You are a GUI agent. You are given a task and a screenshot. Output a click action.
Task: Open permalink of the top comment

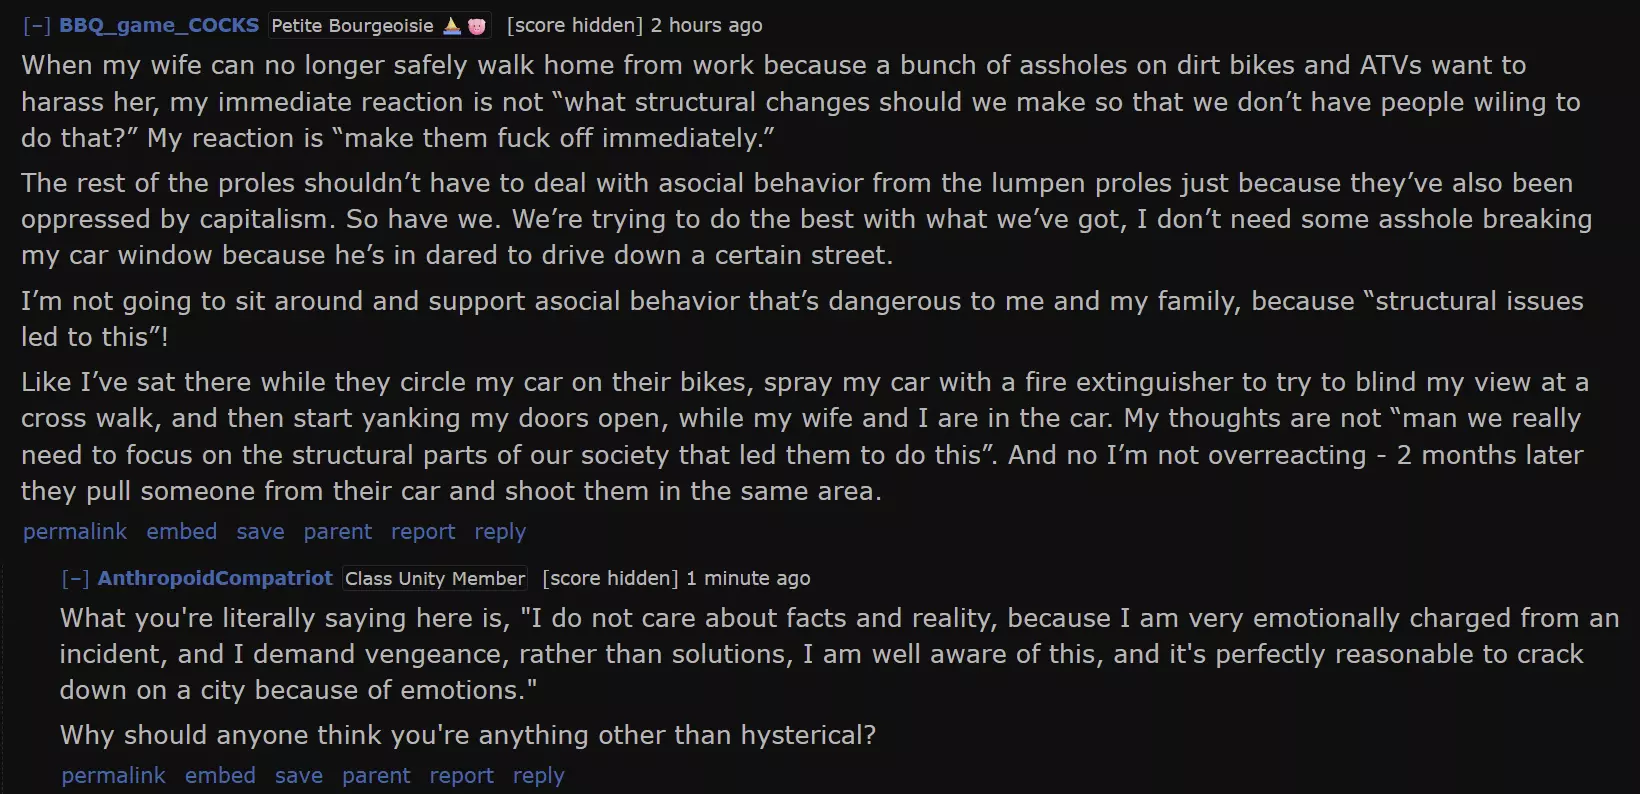click(75, 532)
